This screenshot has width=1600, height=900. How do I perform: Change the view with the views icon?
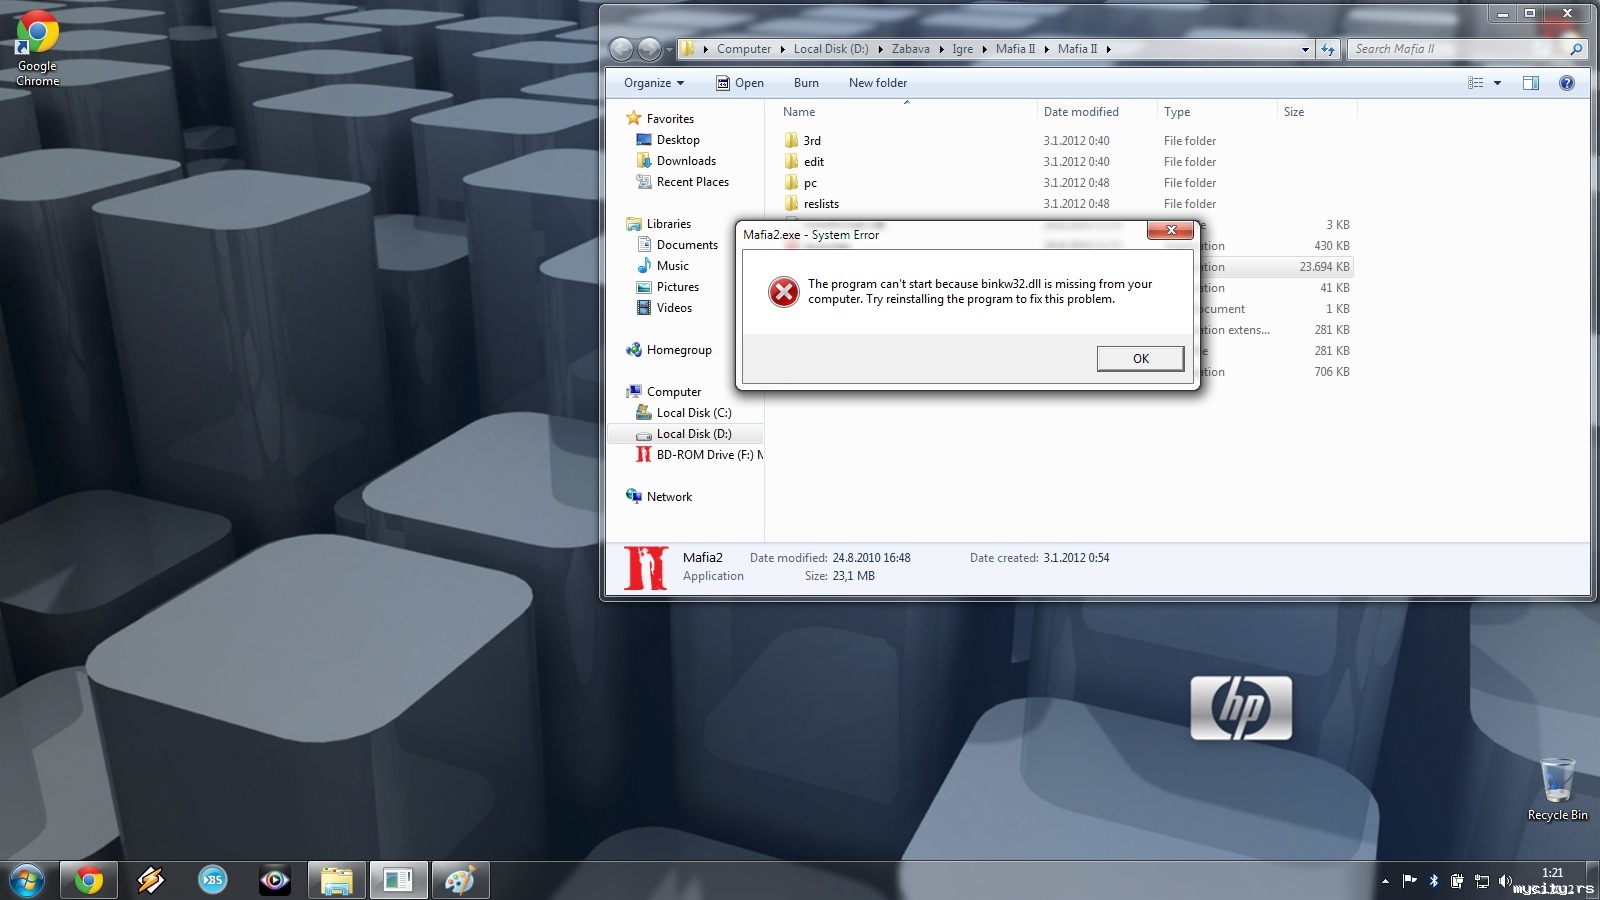click(x=1475, y=83)
